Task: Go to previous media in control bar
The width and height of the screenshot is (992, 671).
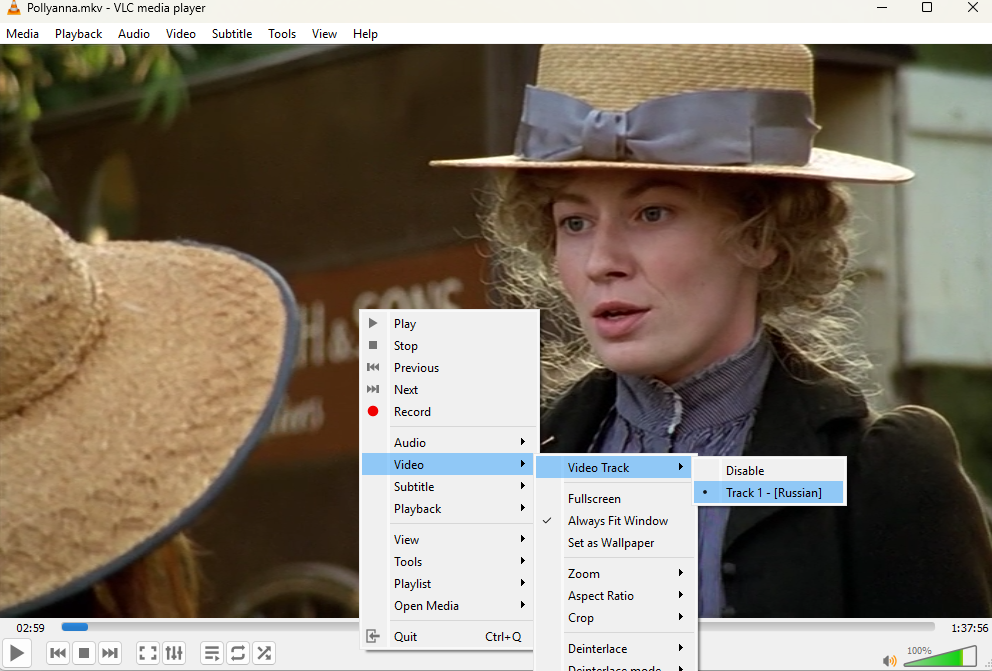Action: [x=58, y=653]
